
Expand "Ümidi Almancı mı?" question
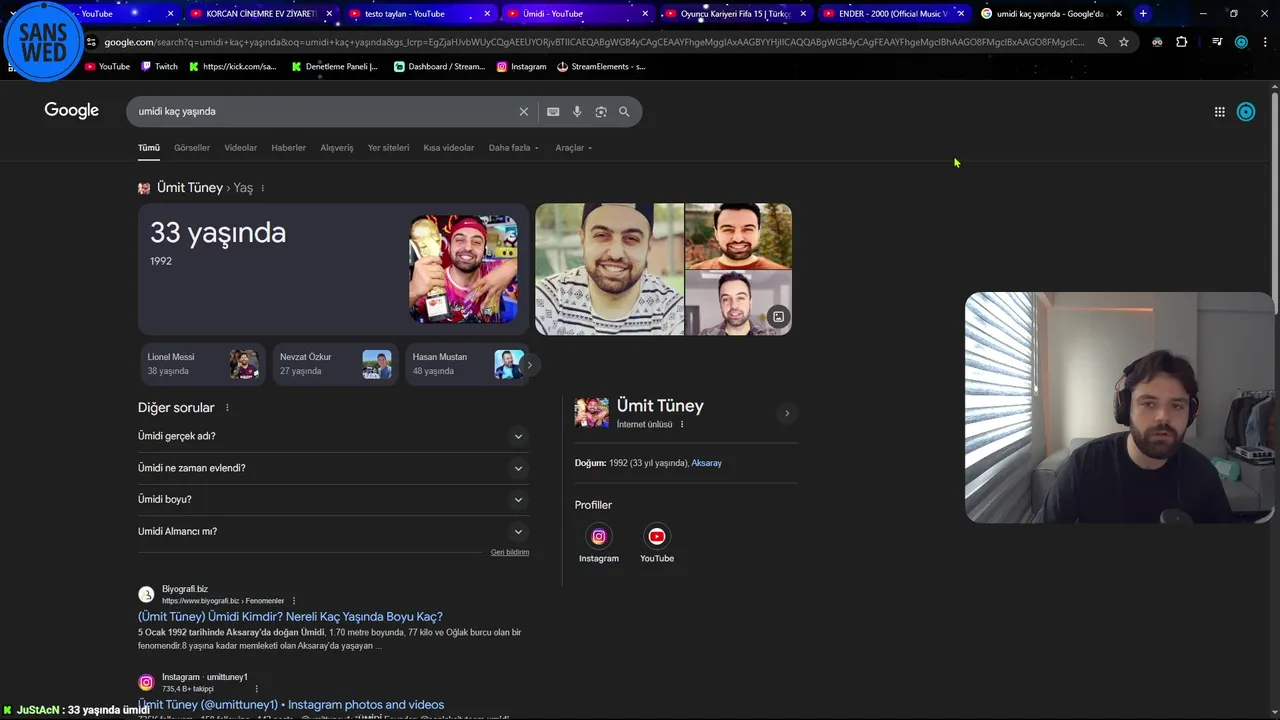[x=333, y=532]
